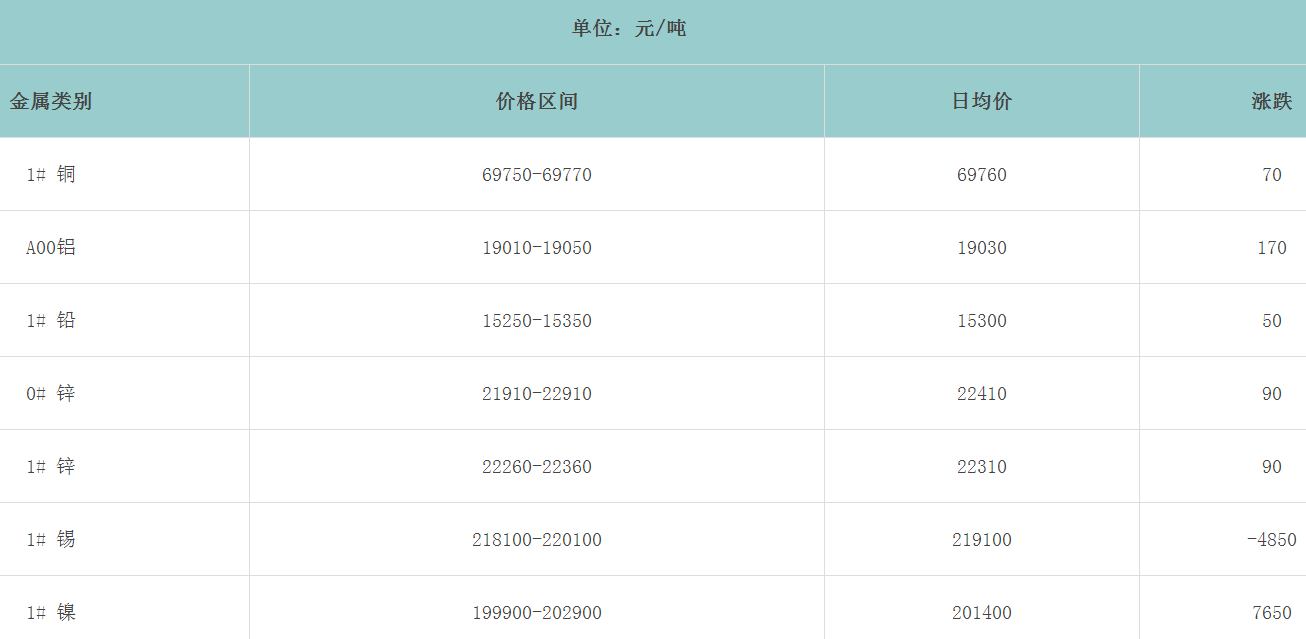Click the 金属类别 column header
Screen dimensions: 1306x639
pos(51,101)
